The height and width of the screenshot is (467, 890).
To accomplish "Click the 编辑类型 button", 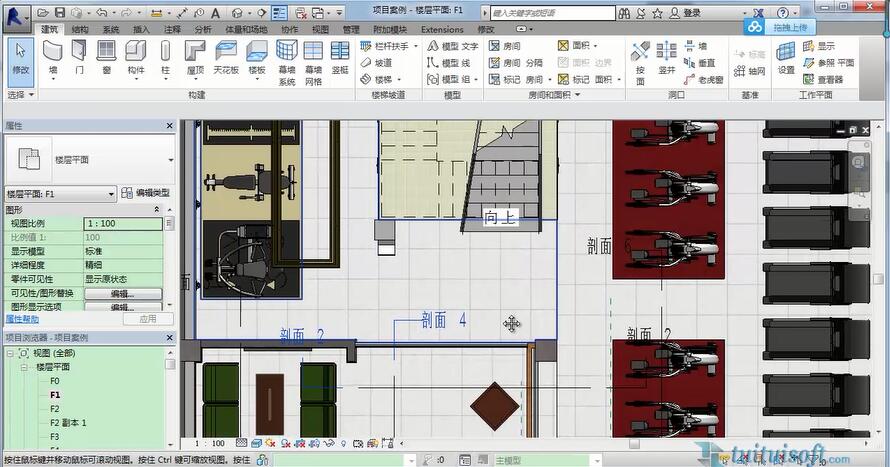I will (146, 193).
